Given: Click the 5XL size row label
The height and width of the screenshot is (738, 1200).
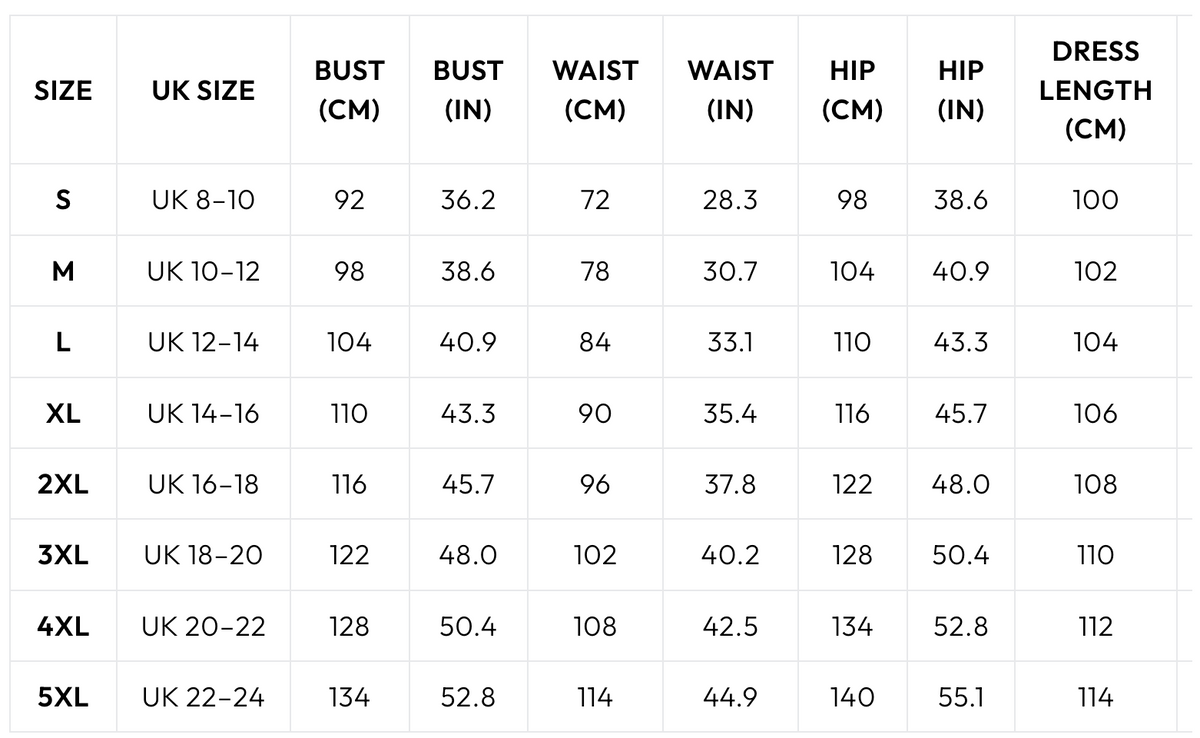Looking at the screenshot, I should coord(63,697).
